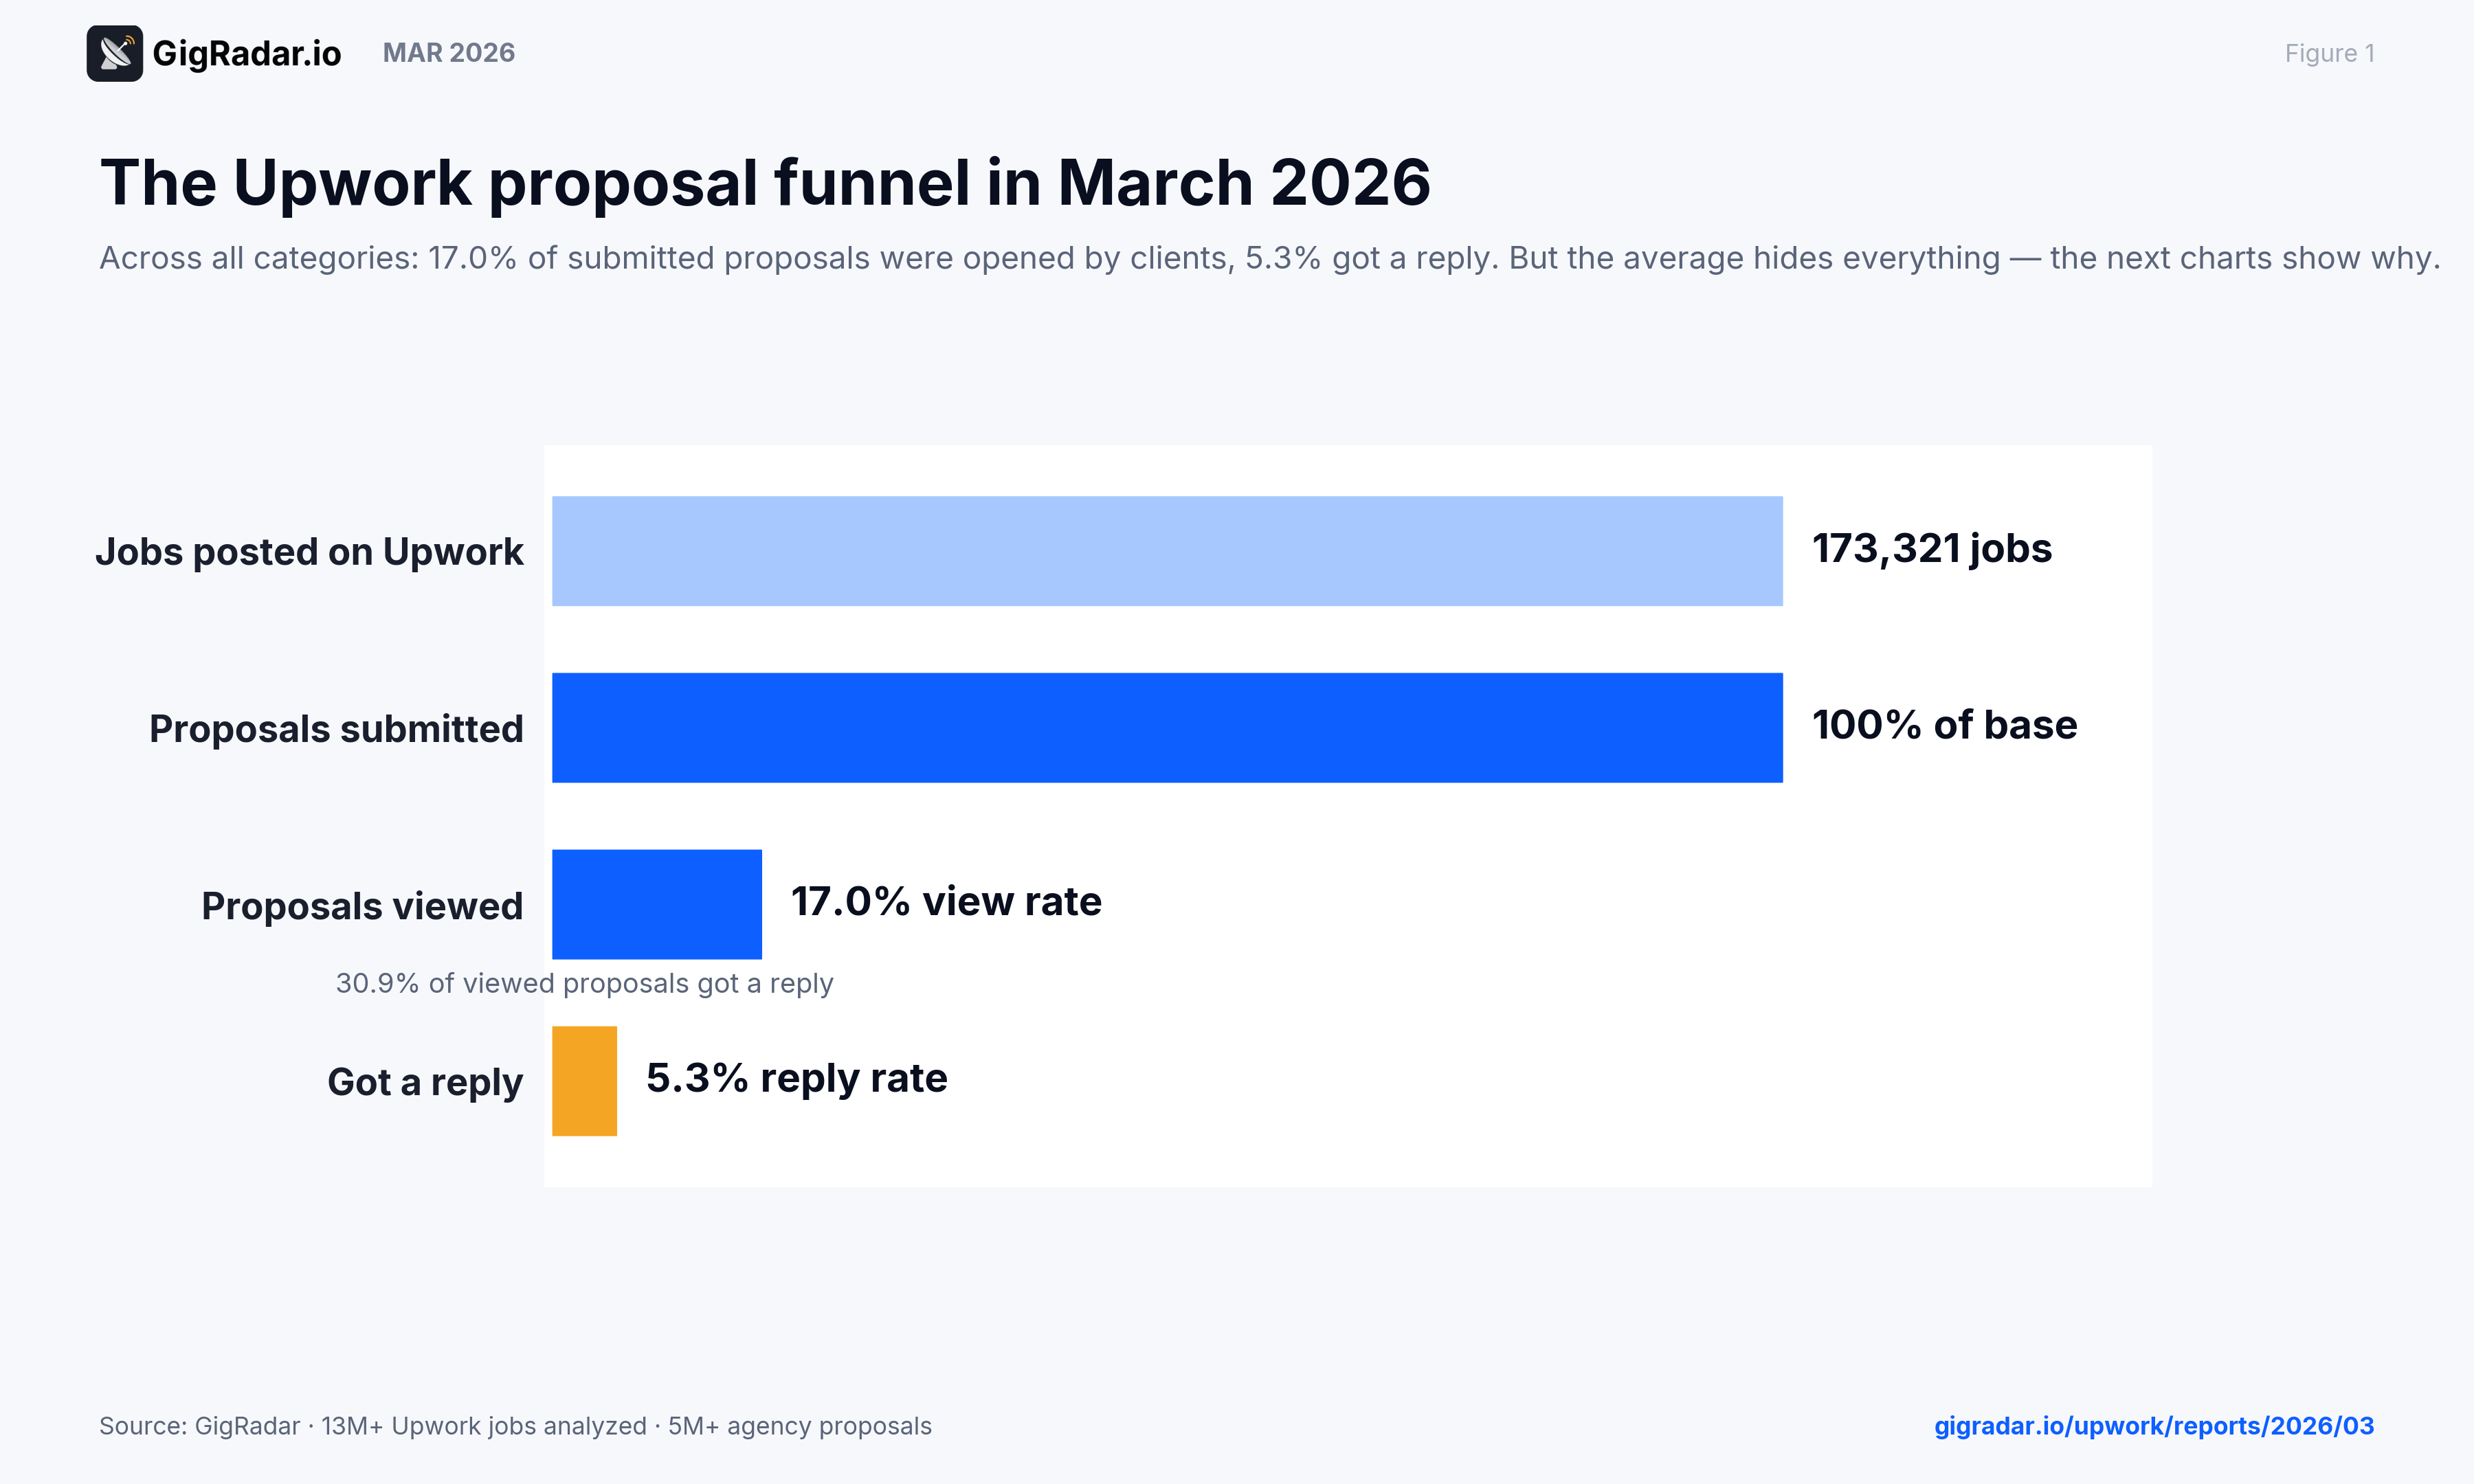
Task: Click the Got a reply axis label
Action: click(425, 1082)
